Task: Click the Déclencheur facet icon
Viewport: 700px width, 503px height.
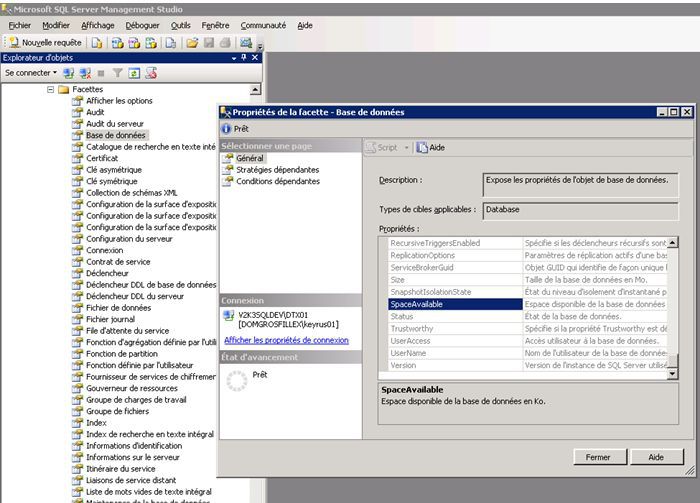Action: pyautogui.click(x=78, y=273)
